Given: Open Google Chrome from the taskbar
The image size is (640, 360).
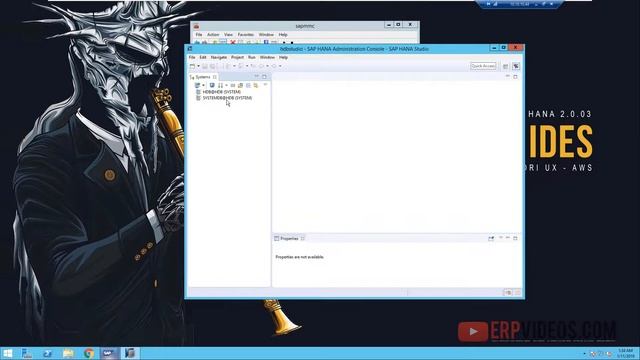Looking at the screenshot, I should click(89, 353).
